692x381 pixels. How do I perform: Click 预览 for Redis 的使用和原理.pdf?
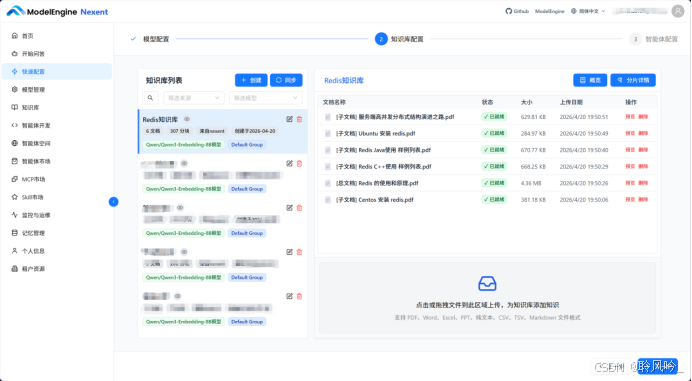coord(630,183)
